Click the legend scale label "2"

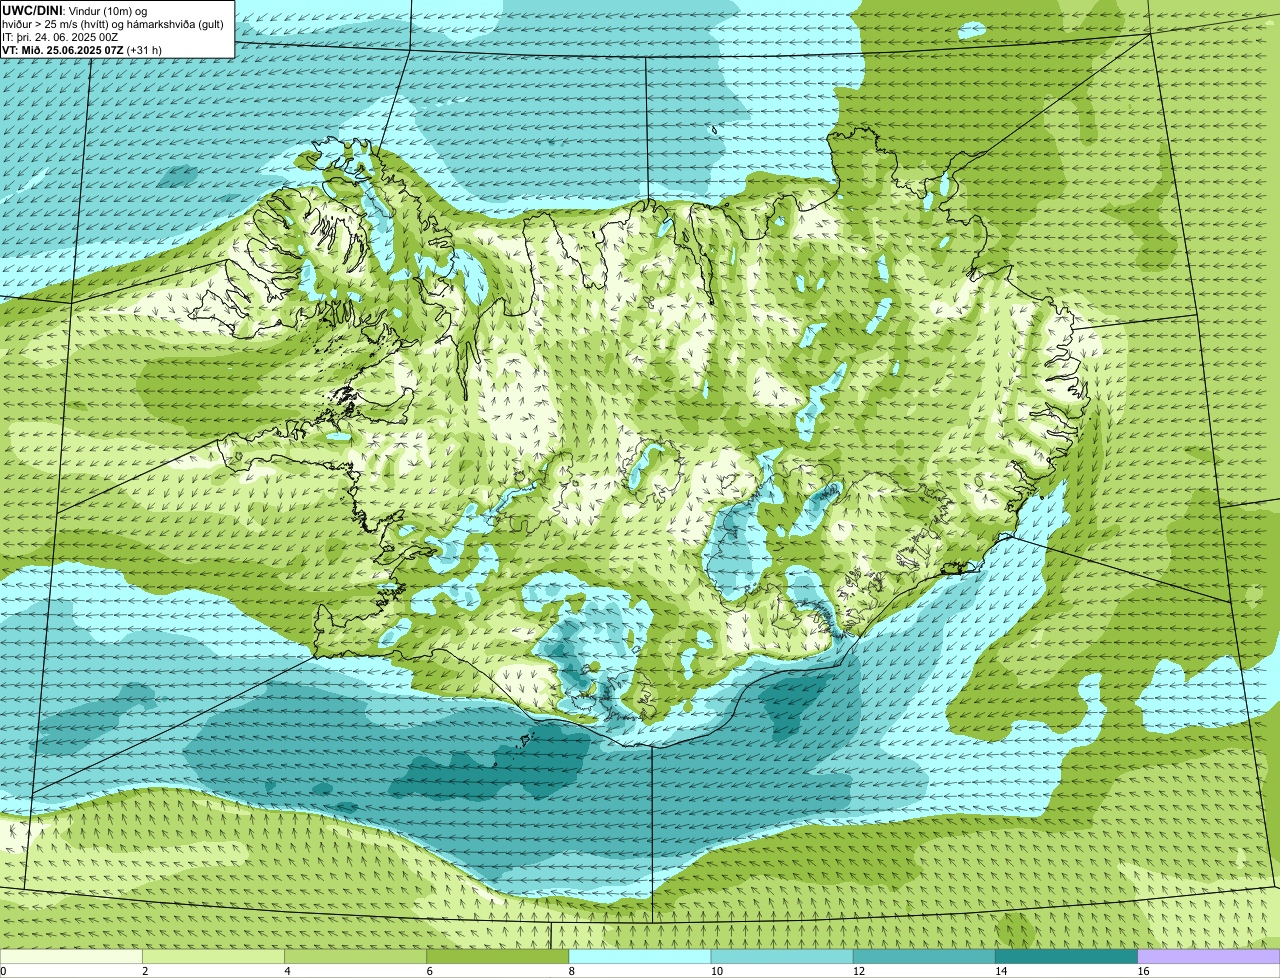pos(145,971)
